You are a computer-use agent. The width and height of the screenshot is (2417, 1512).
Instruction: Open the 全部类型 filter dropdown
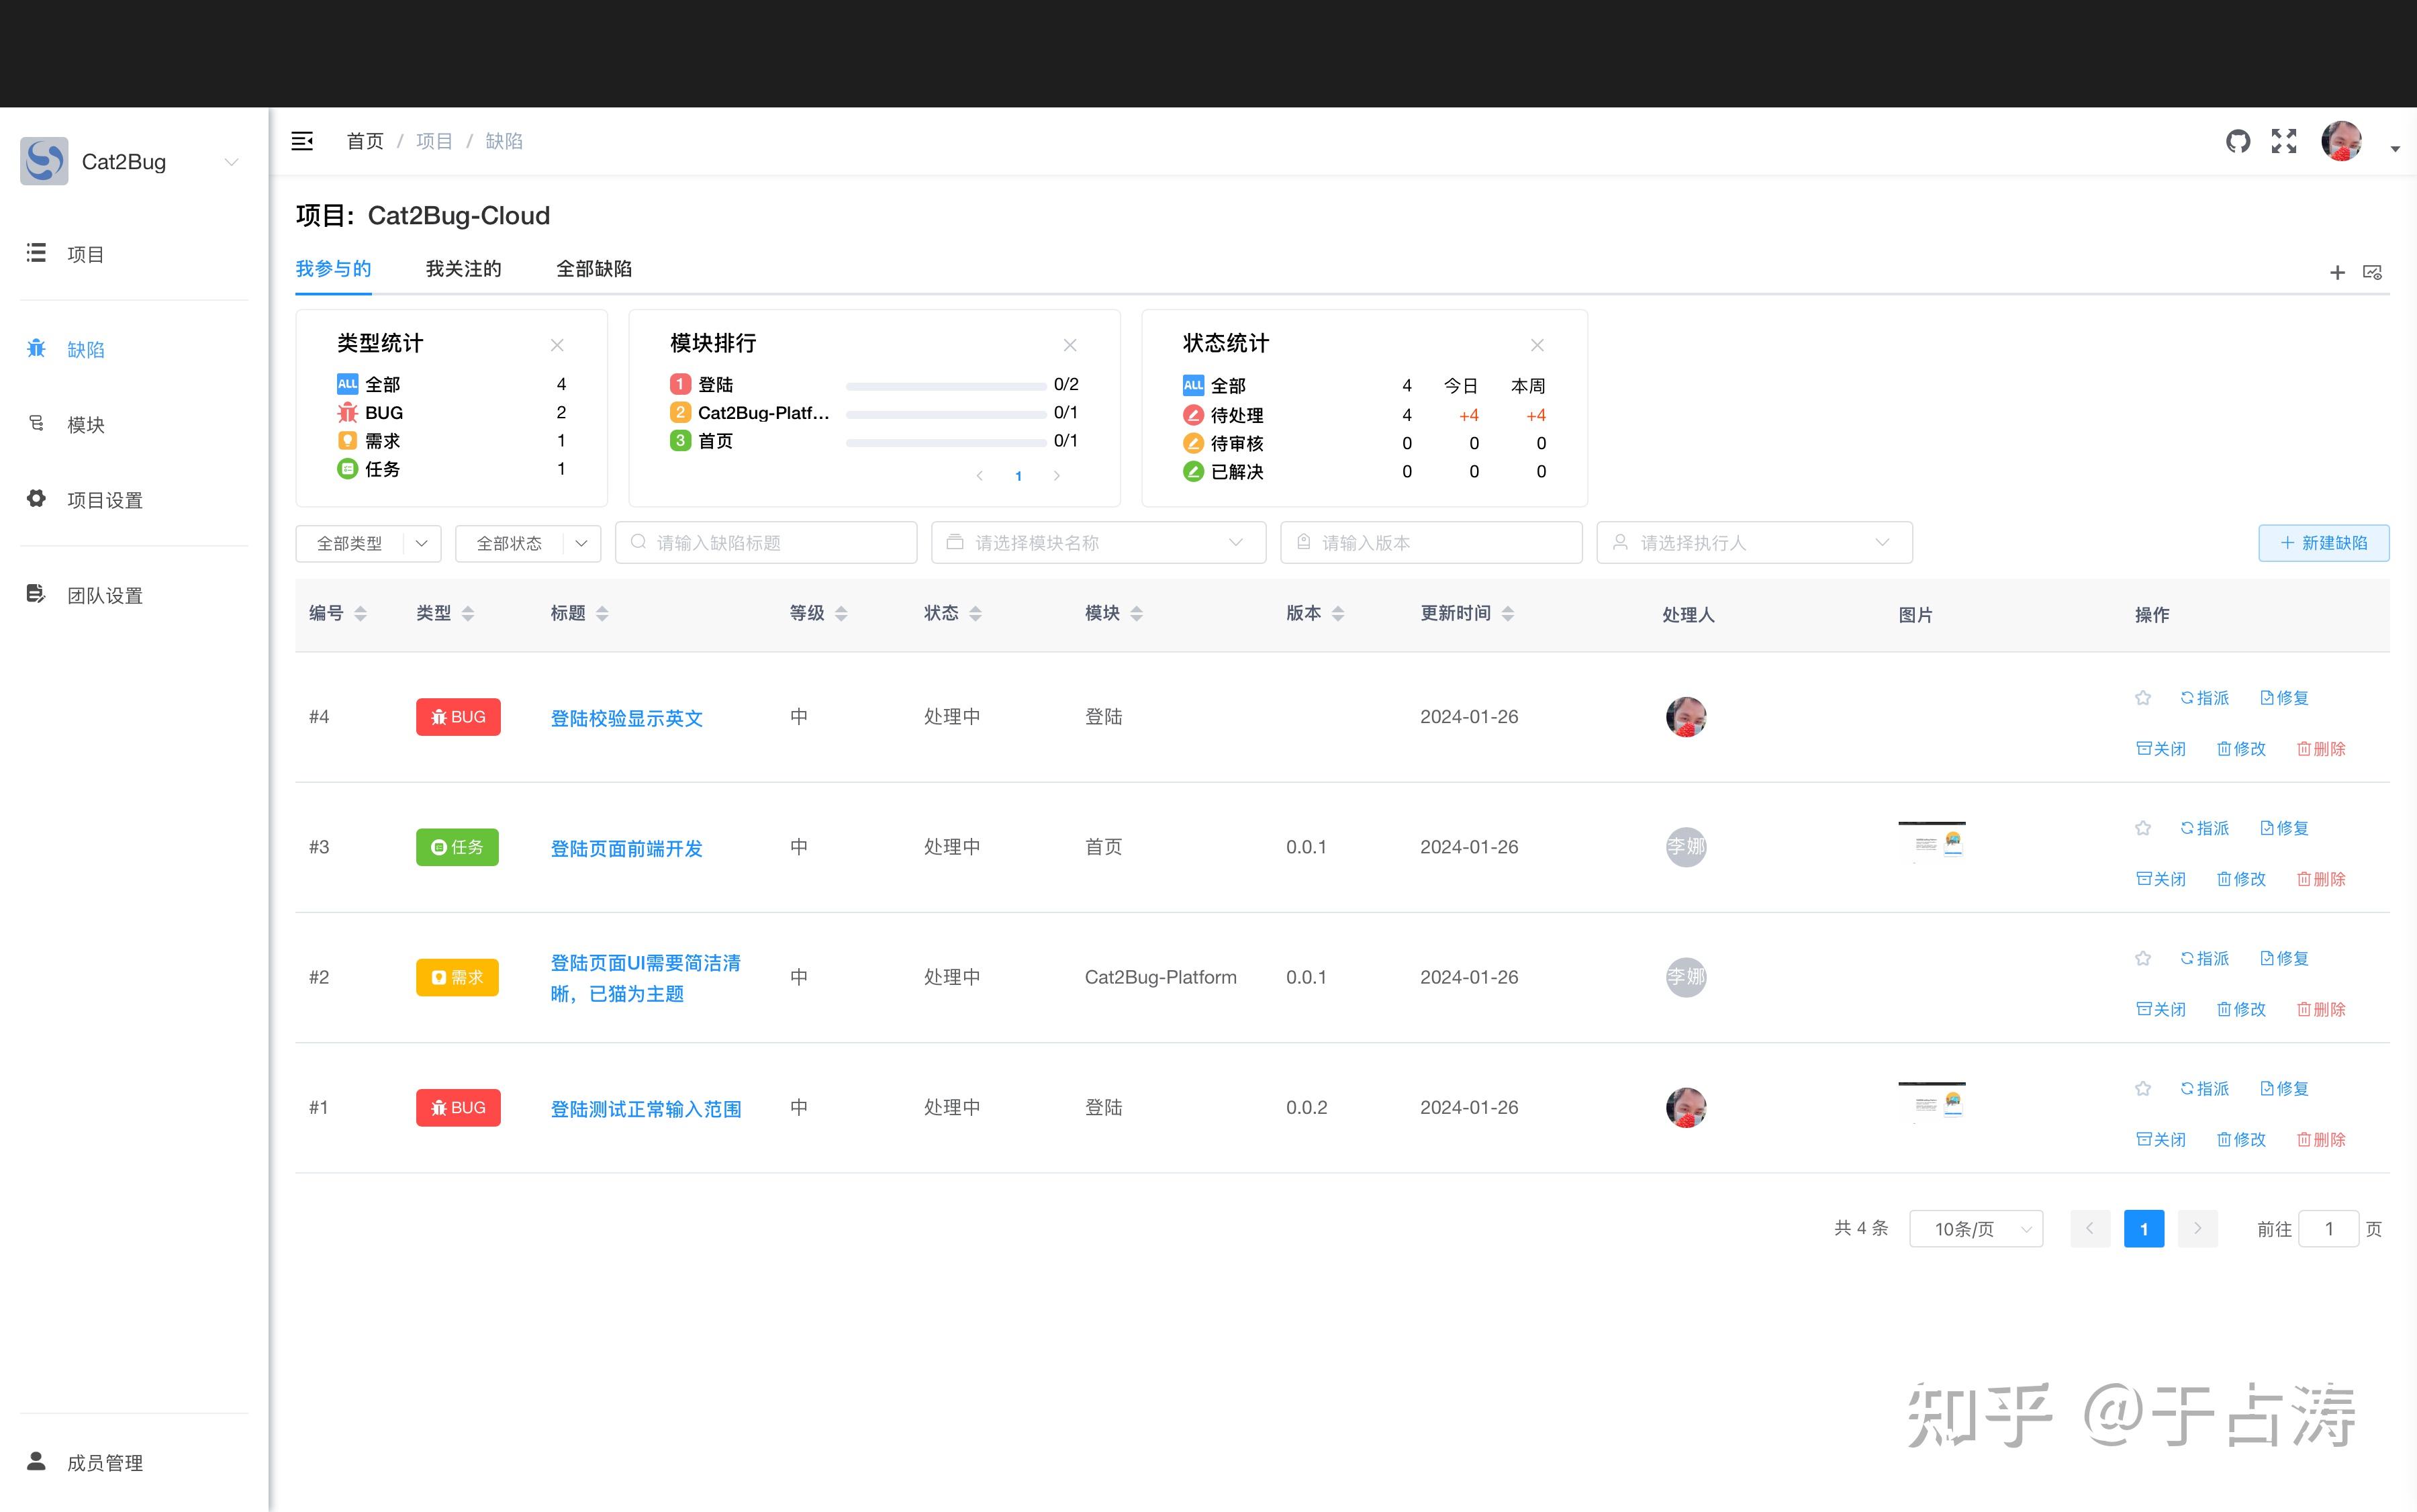tap(368, 543)
